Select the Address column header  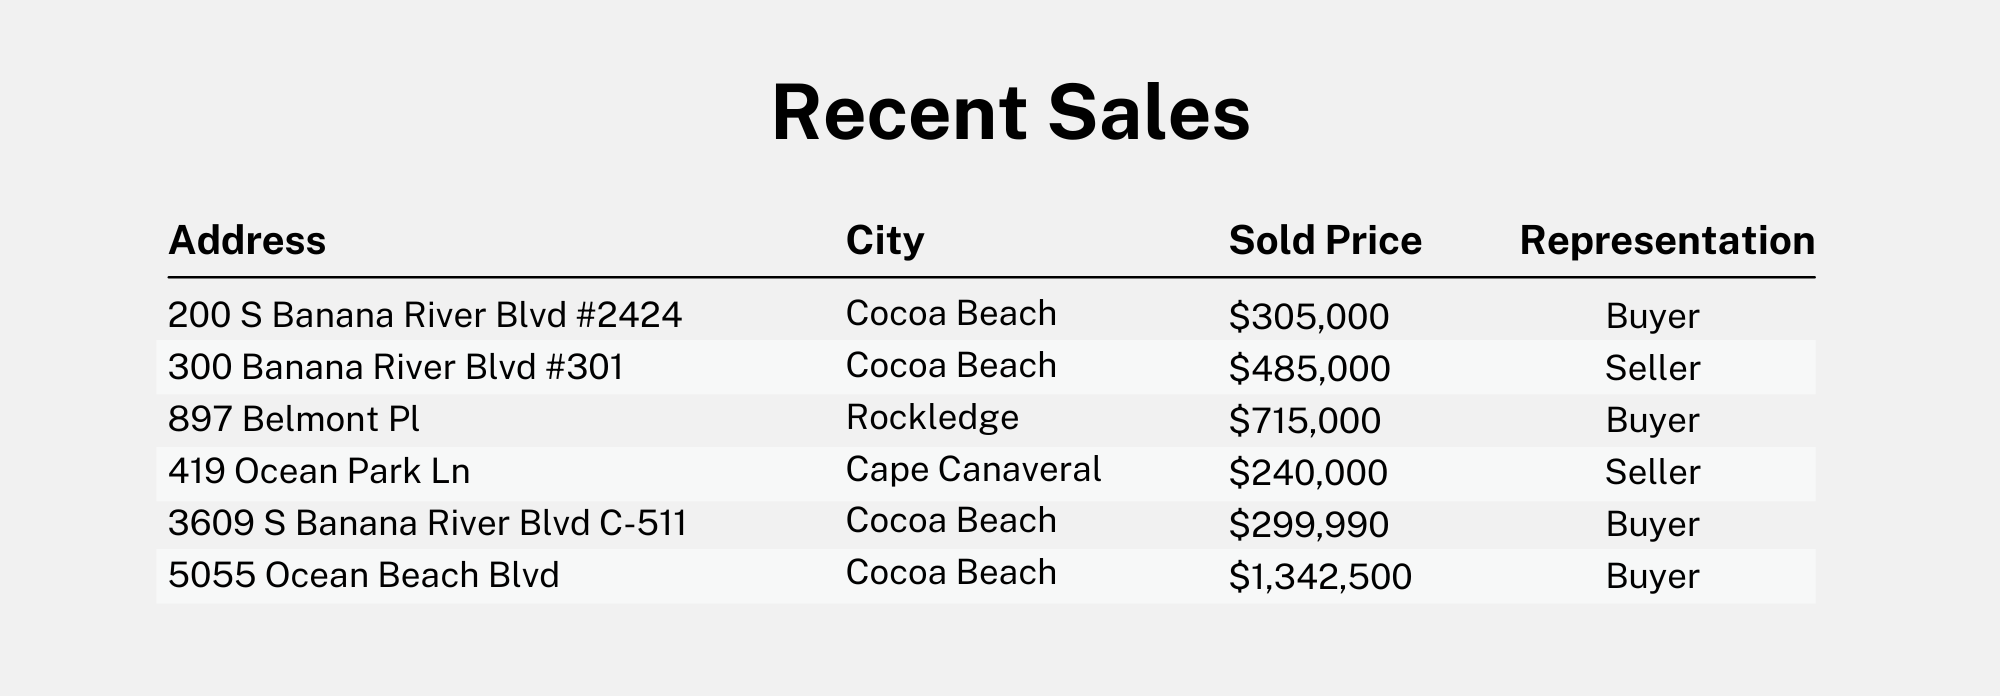pos(247,241)
